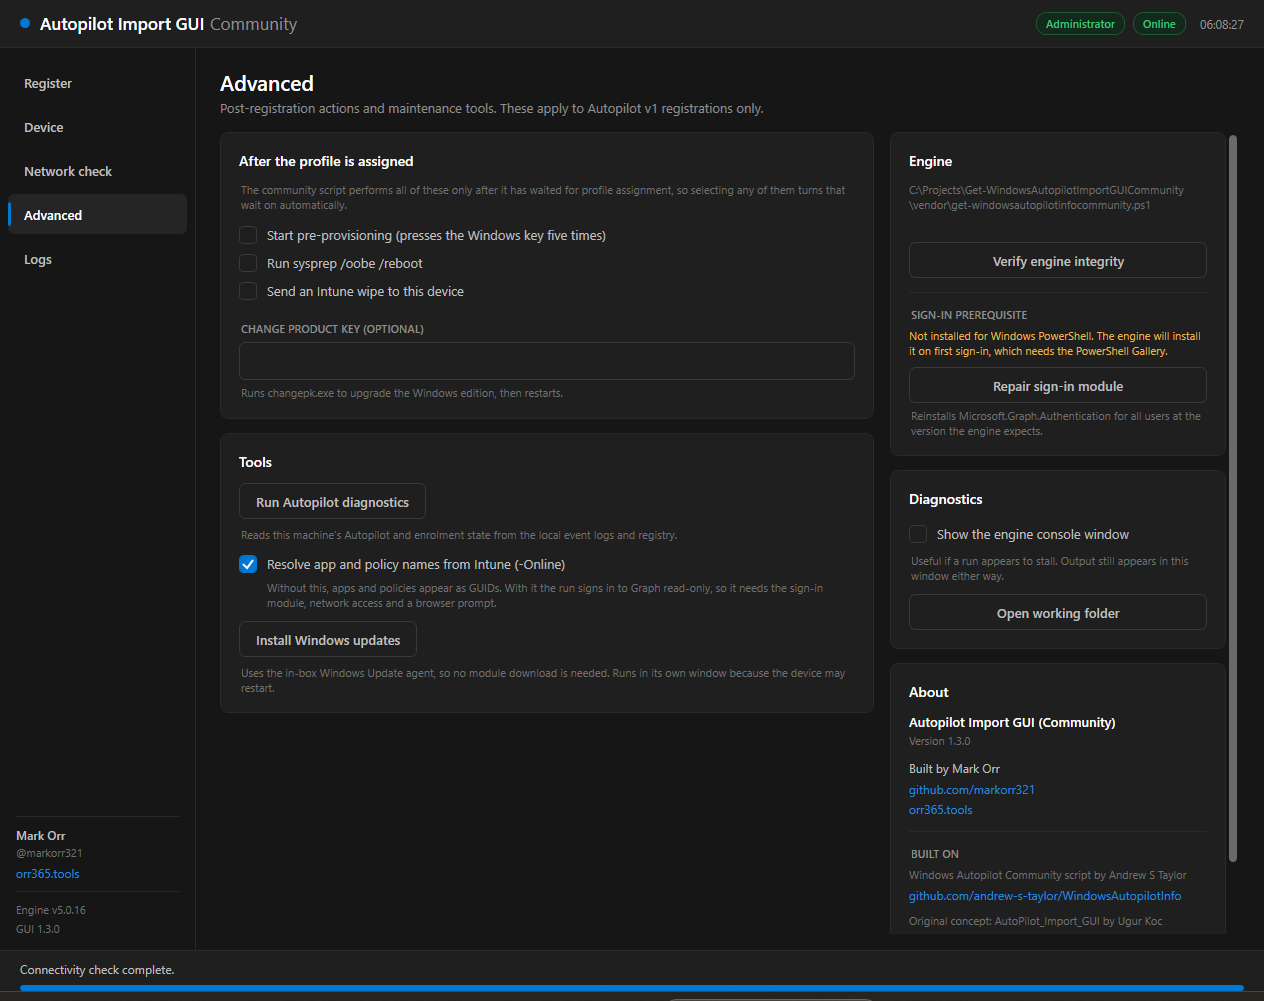Open orr365.tools link in sidebar footer
1264x1001 pixels.
[48, 874]
